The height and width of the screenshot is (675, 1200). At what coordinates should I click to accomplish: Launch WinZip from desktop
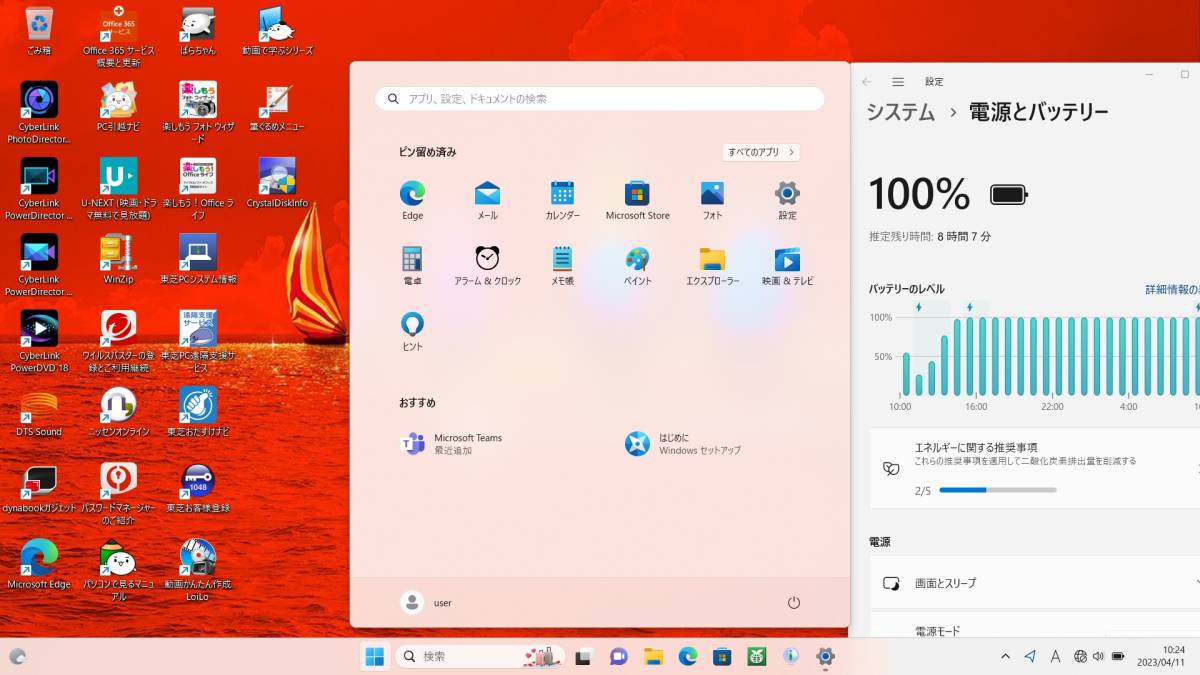[x=118, y=259]
